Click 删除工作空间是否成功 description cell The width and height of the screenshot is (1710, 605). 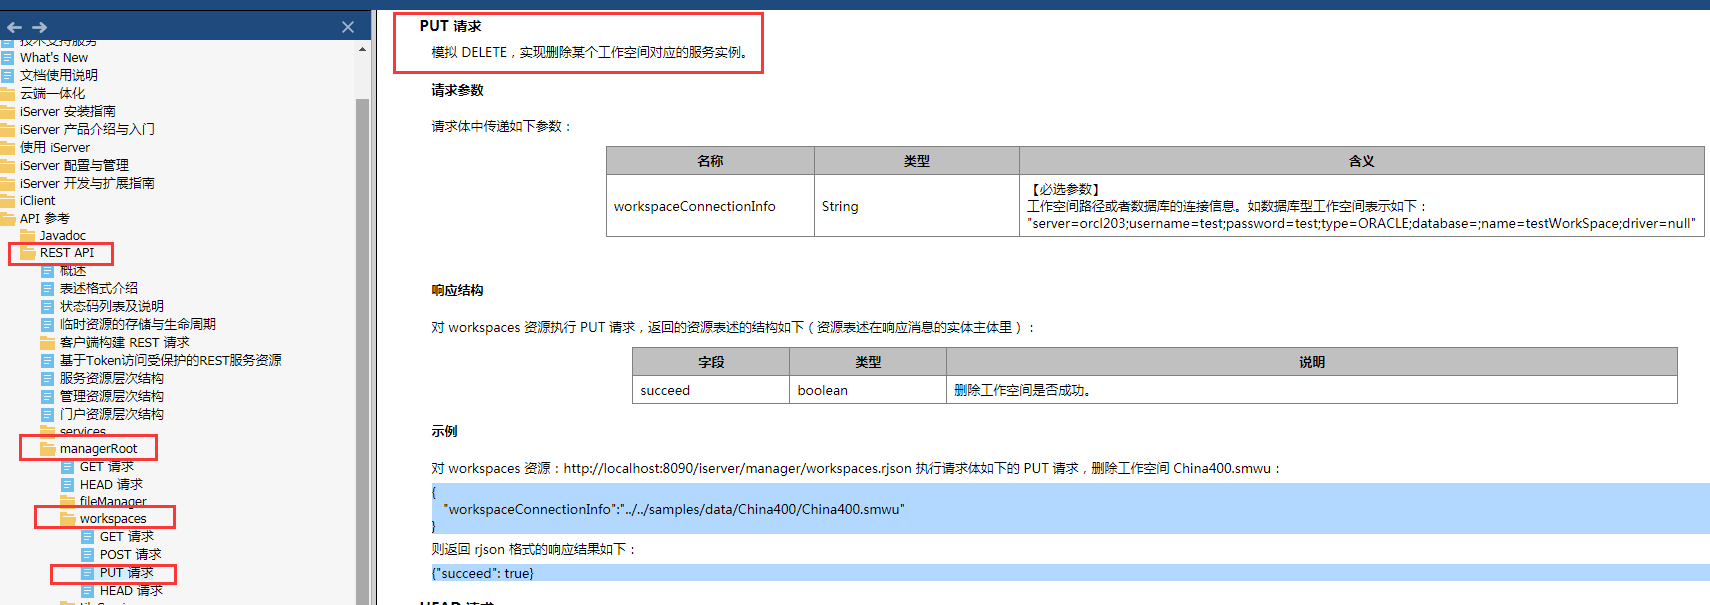point(1312,390)
